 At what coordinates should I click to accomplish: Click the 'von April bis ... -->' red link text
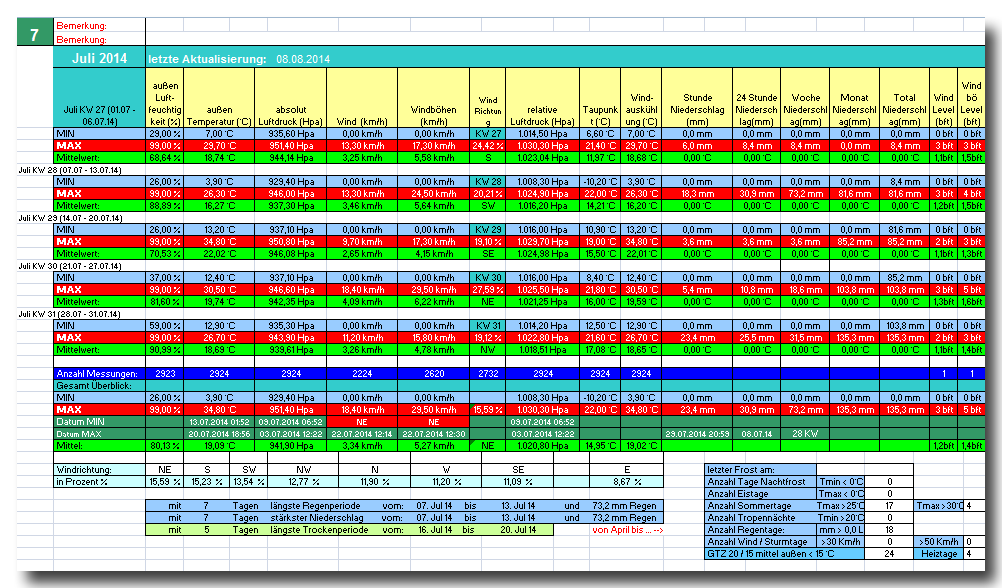(x=628, y=530)
